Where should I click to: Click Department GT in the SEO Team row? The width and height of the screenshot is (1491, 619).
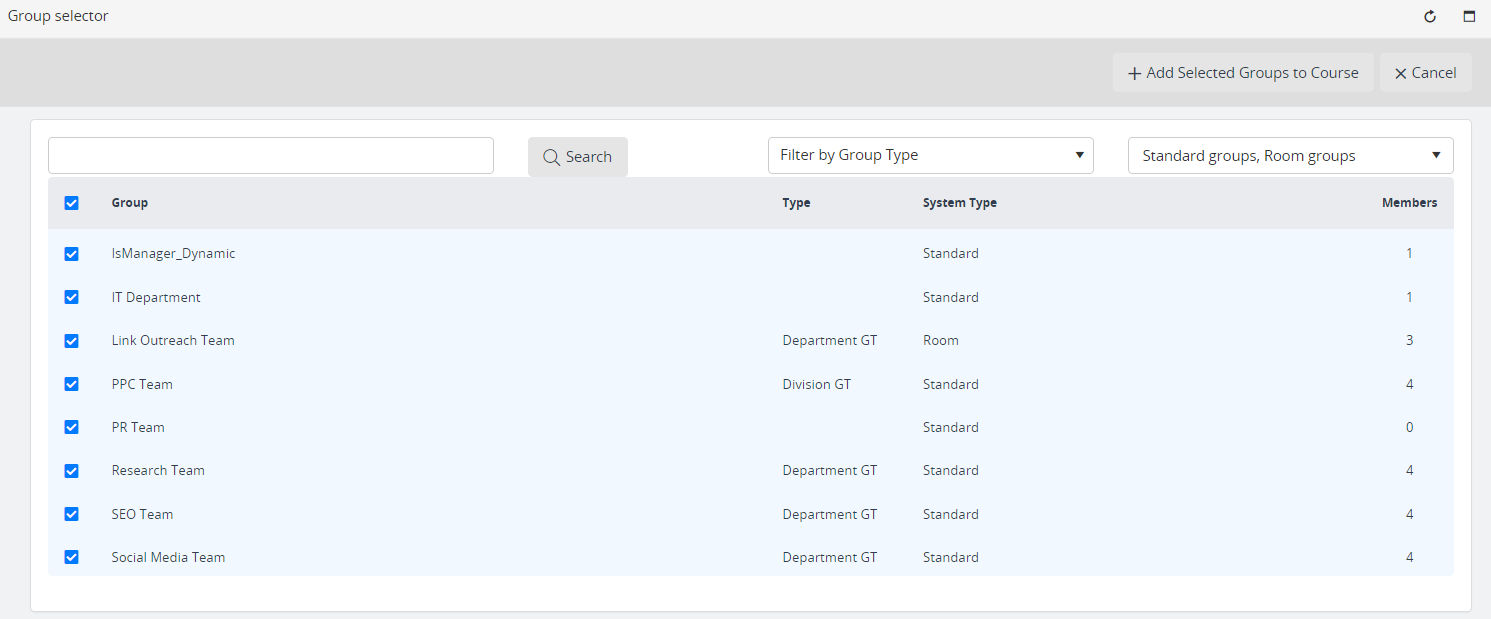tap(830, 514)
